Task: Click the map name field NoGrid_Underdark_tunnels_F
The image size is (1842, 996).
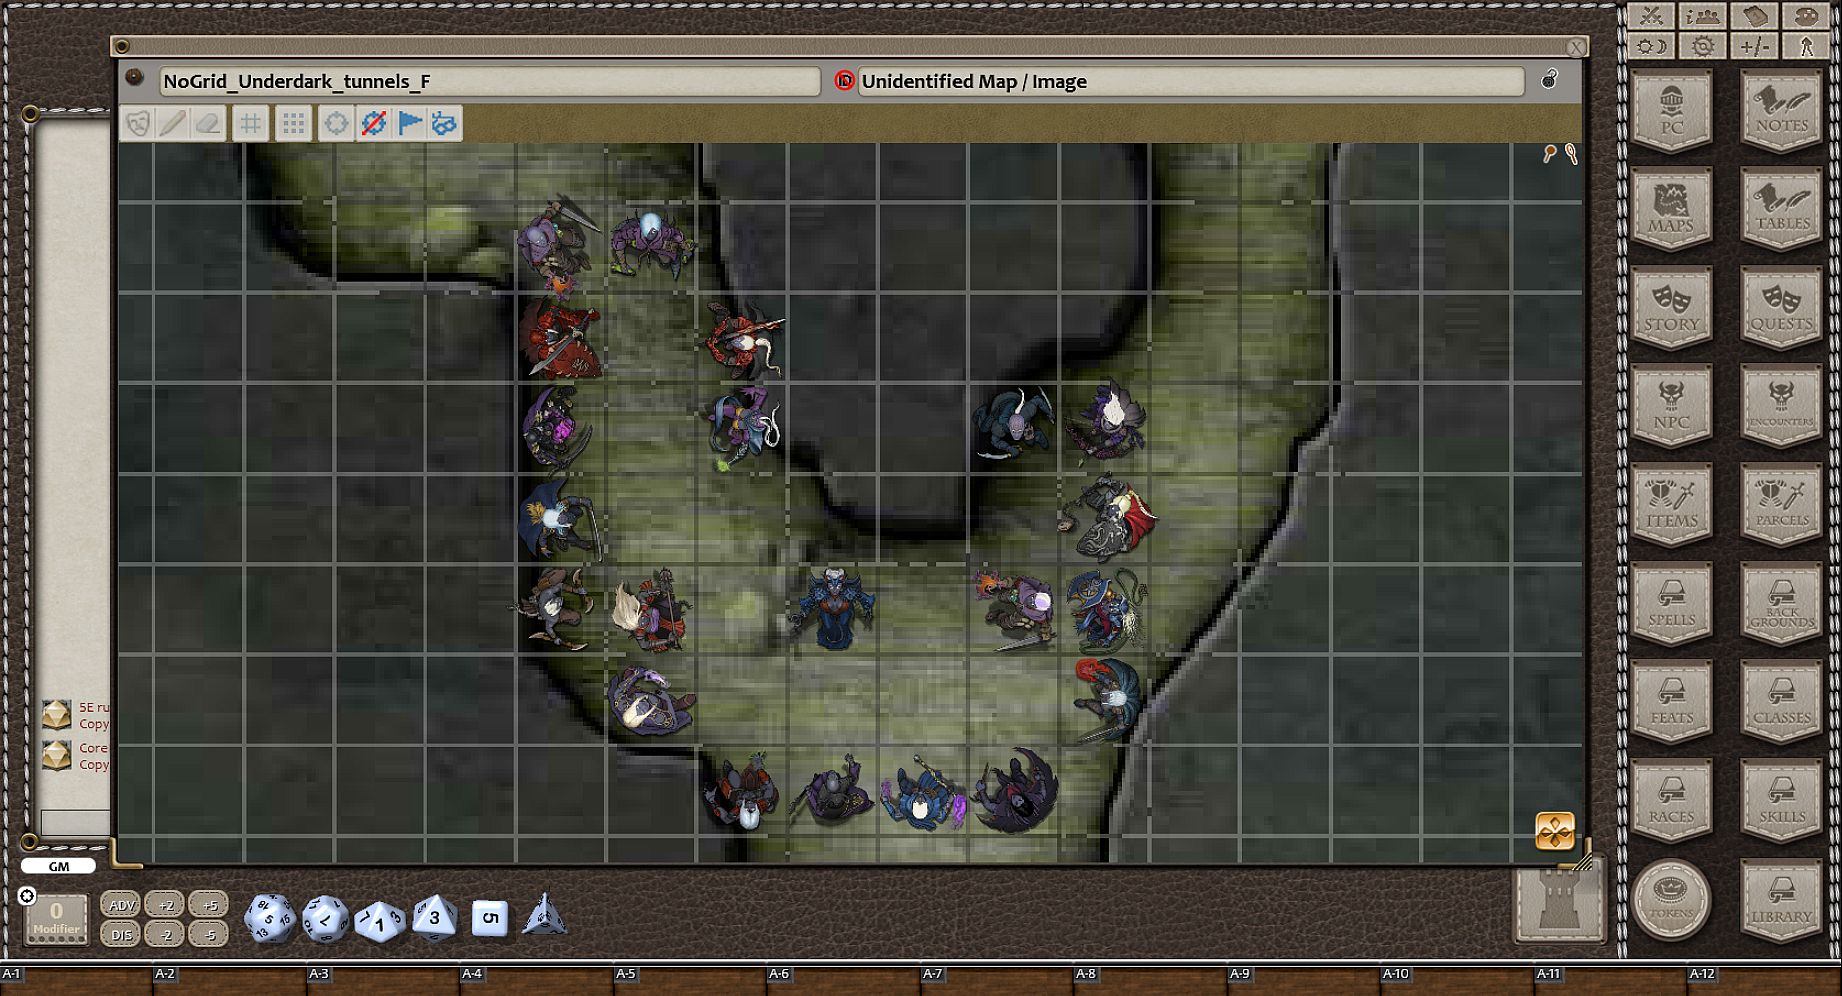Action: pos(490,82)
